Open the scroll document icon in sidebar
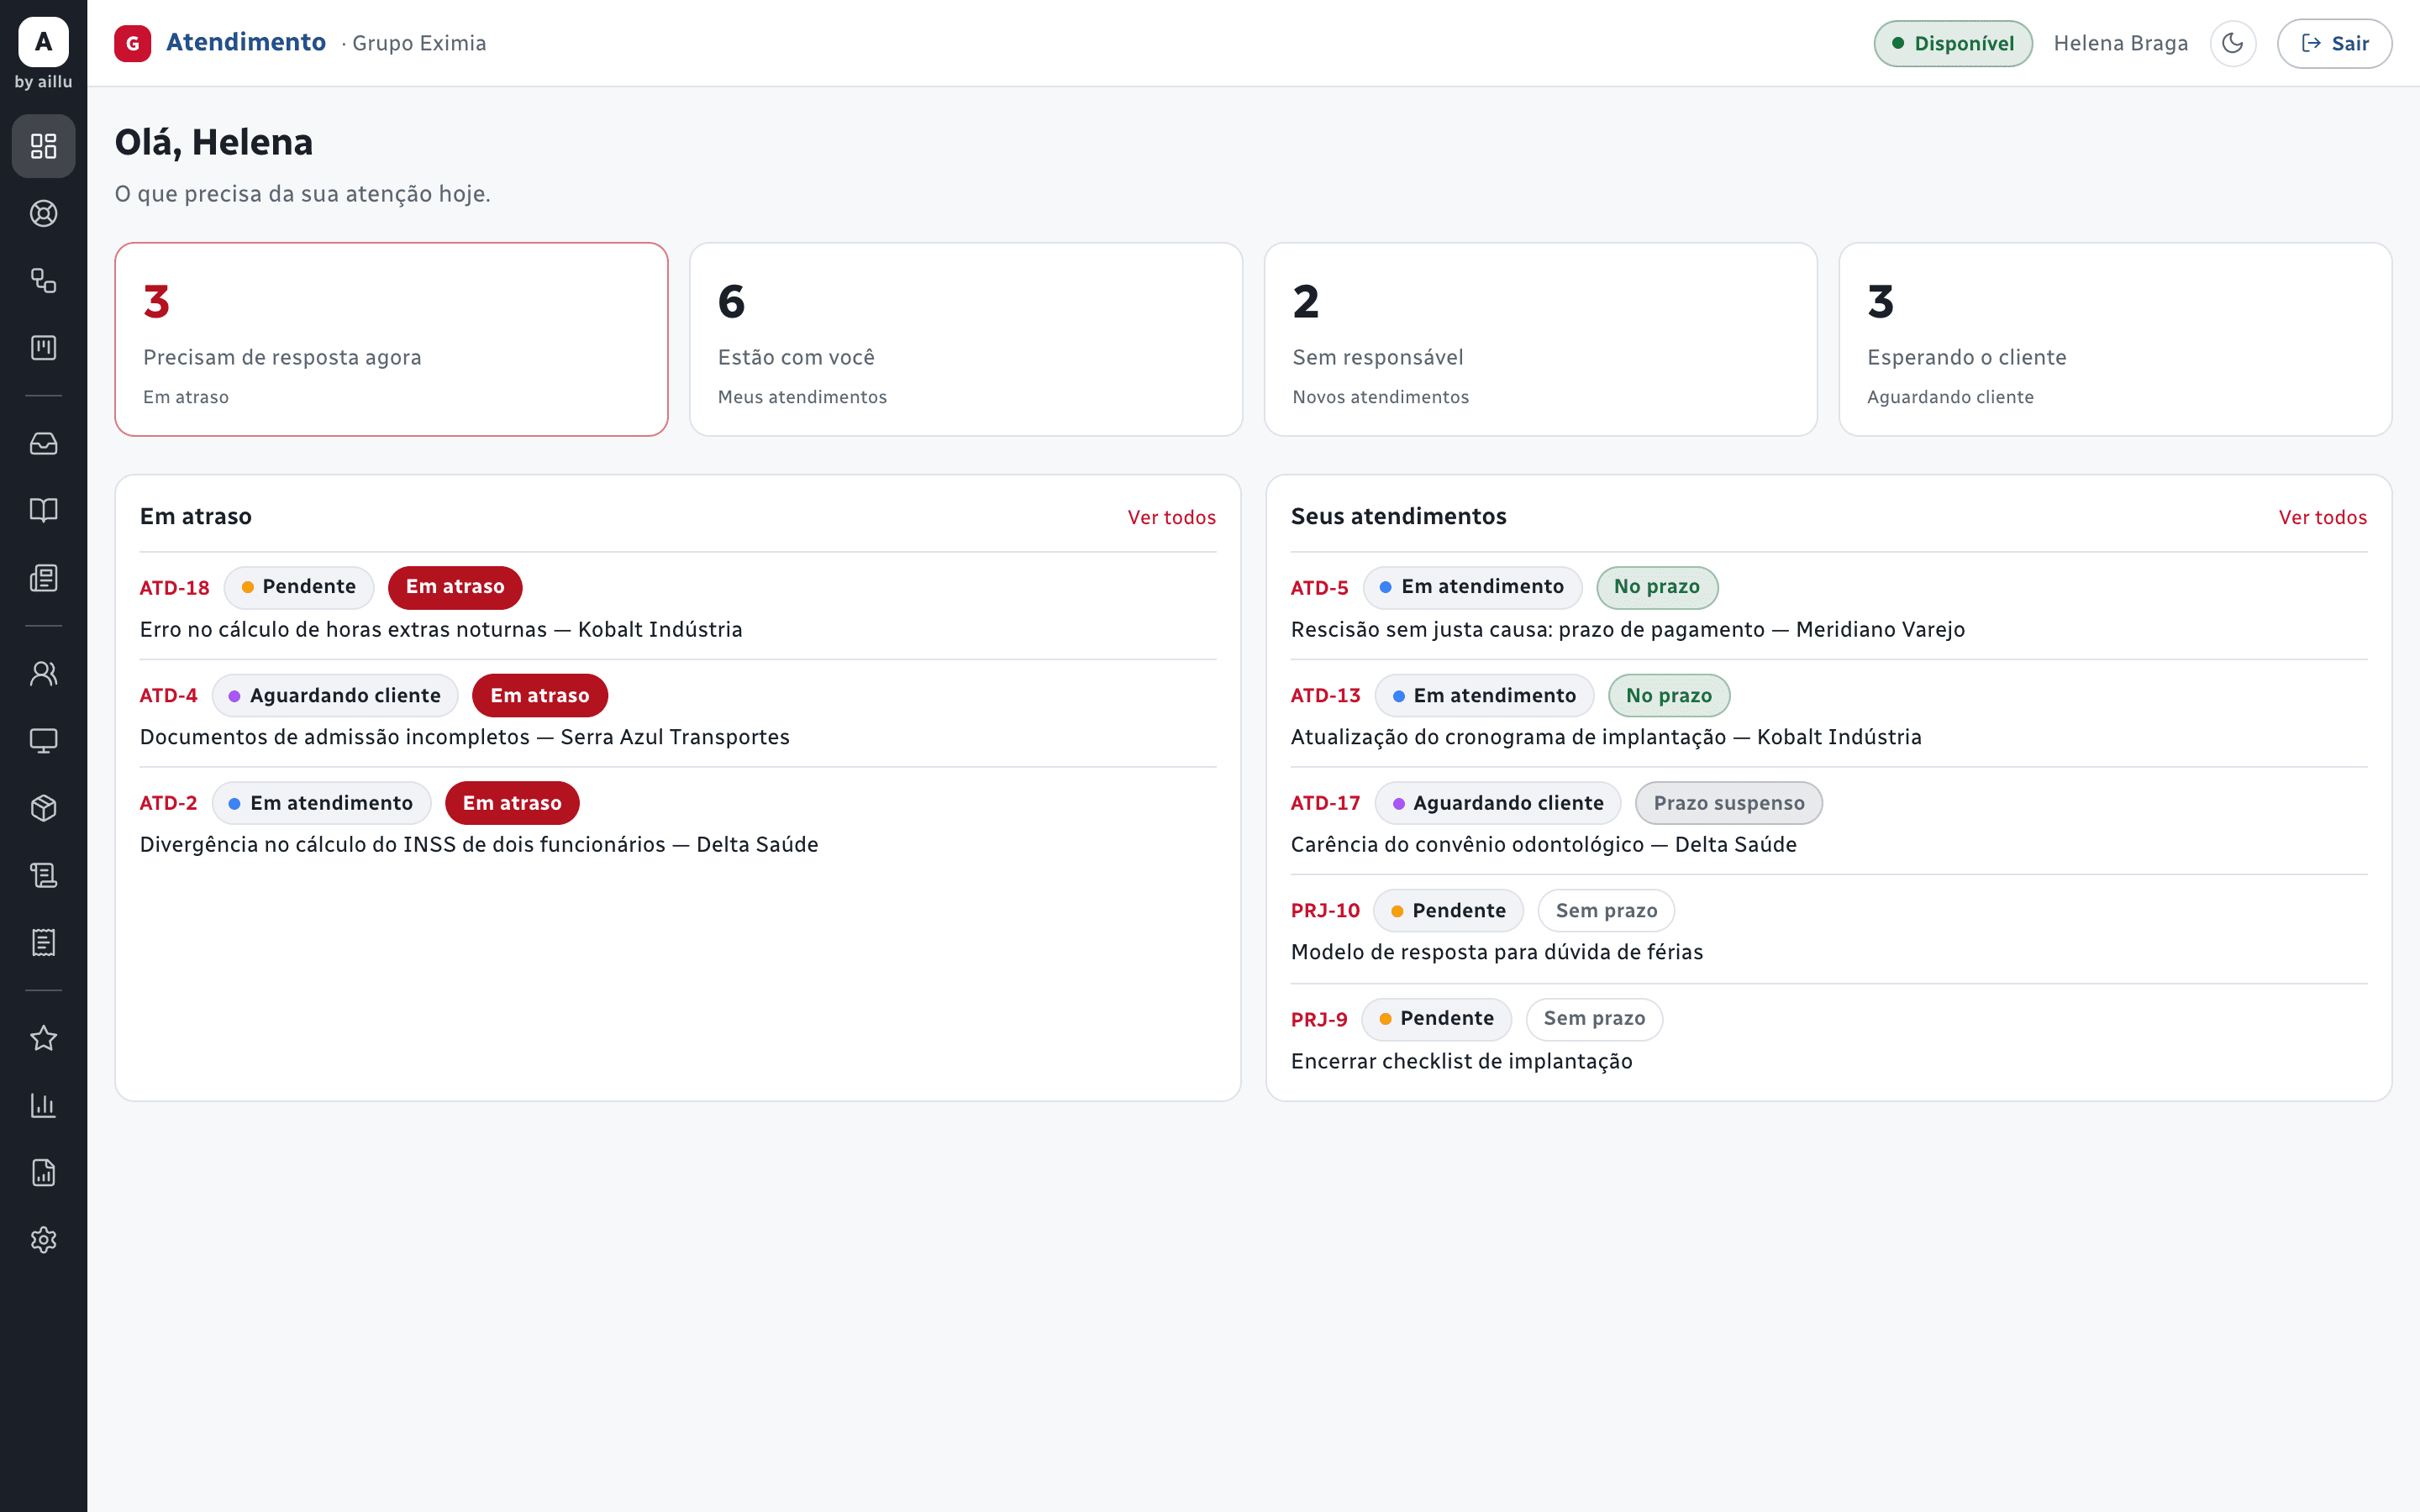 [43, 874]
